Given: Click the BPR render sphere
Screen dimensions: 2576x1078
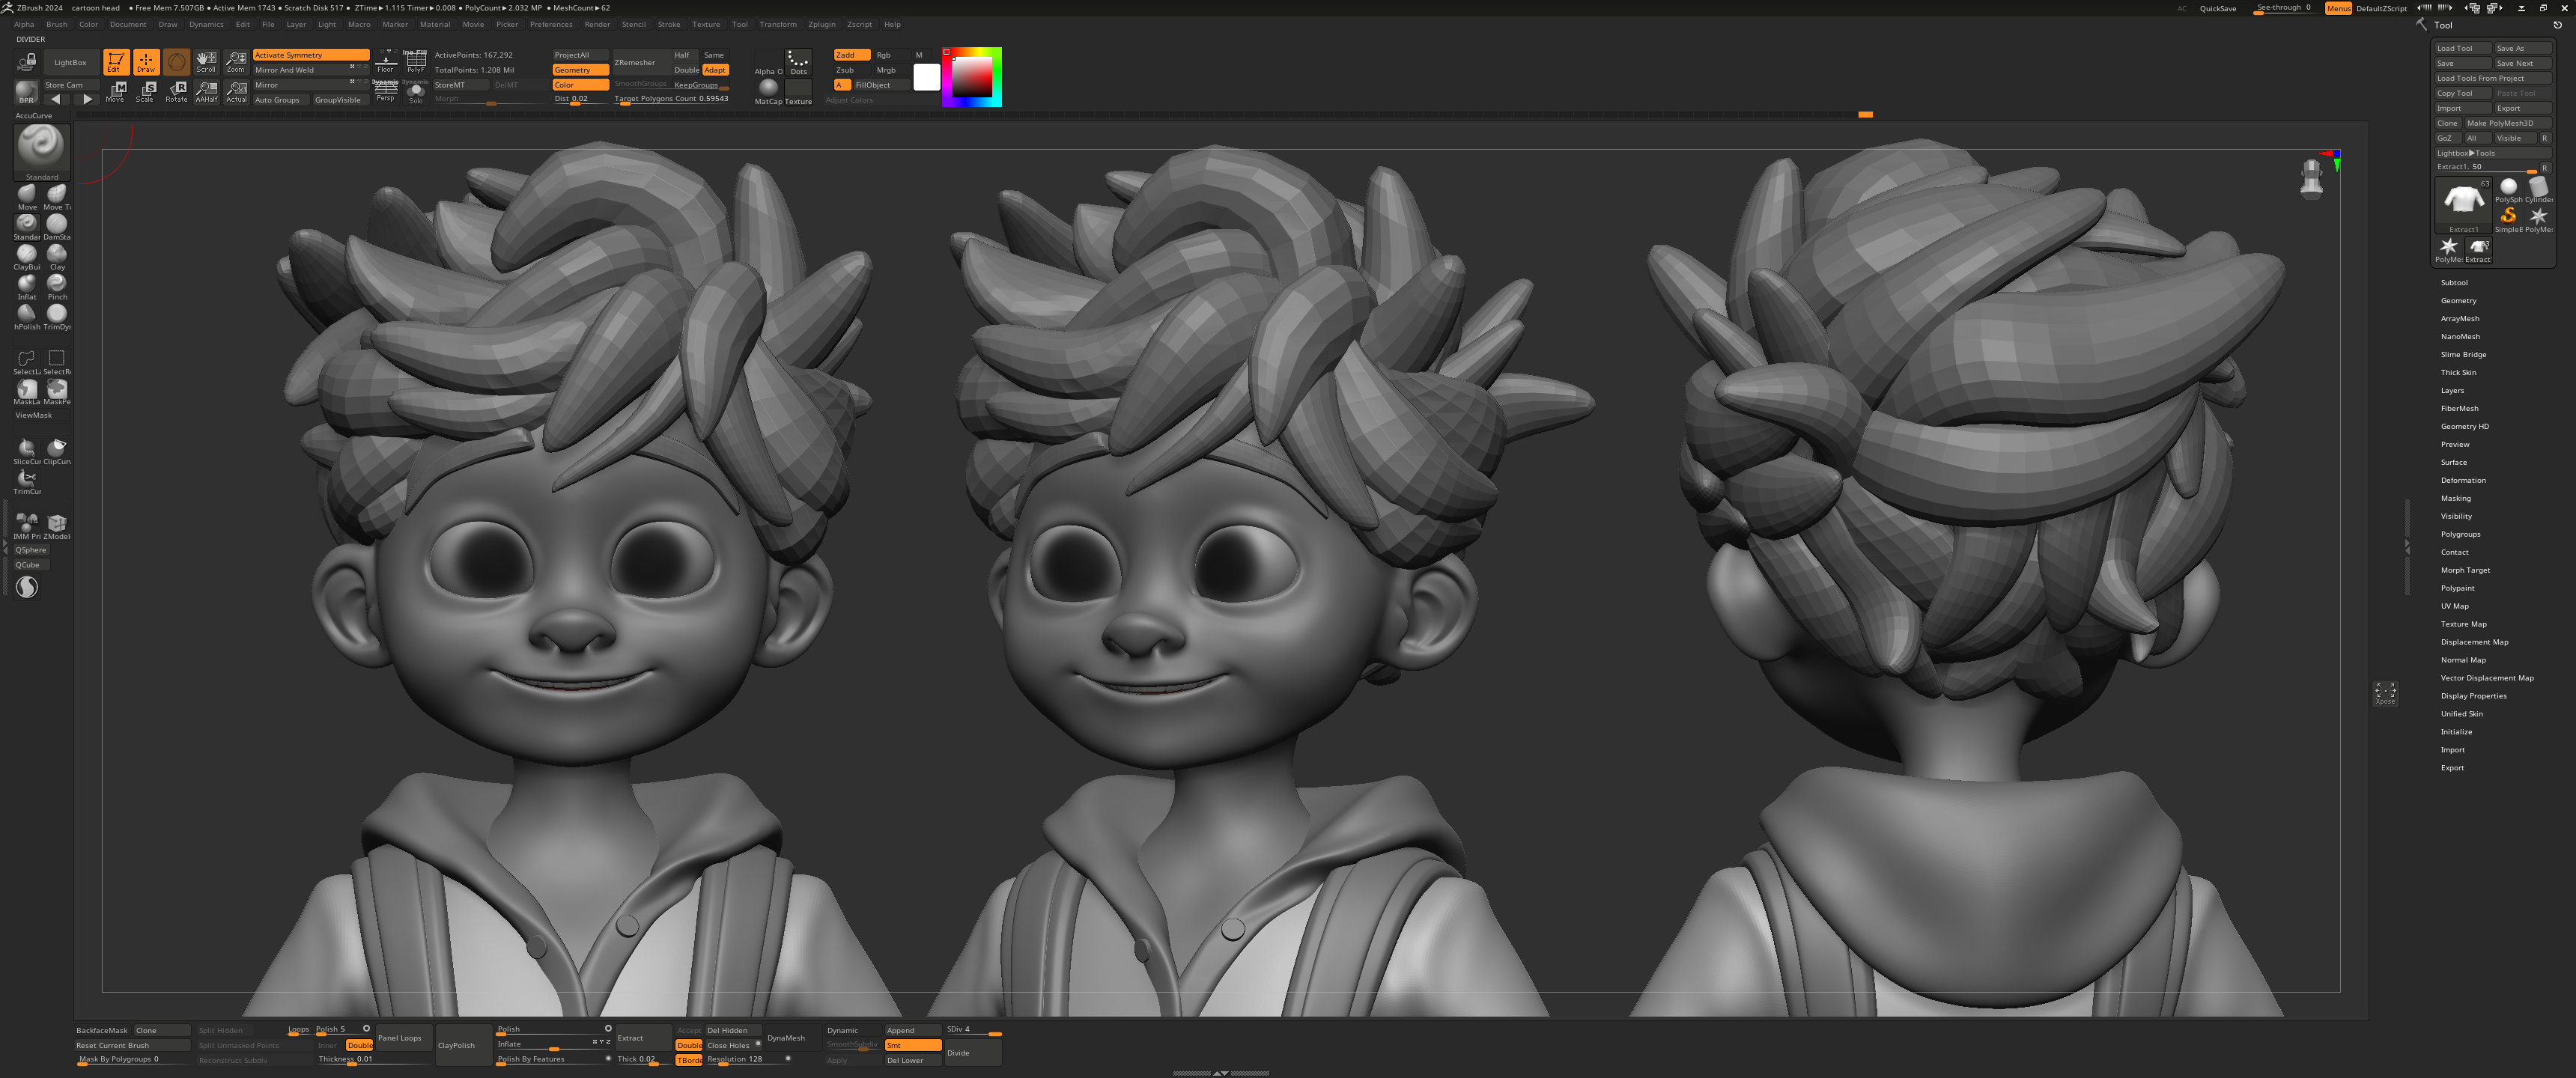Looking at the screenshot, I should pos(27,92).
